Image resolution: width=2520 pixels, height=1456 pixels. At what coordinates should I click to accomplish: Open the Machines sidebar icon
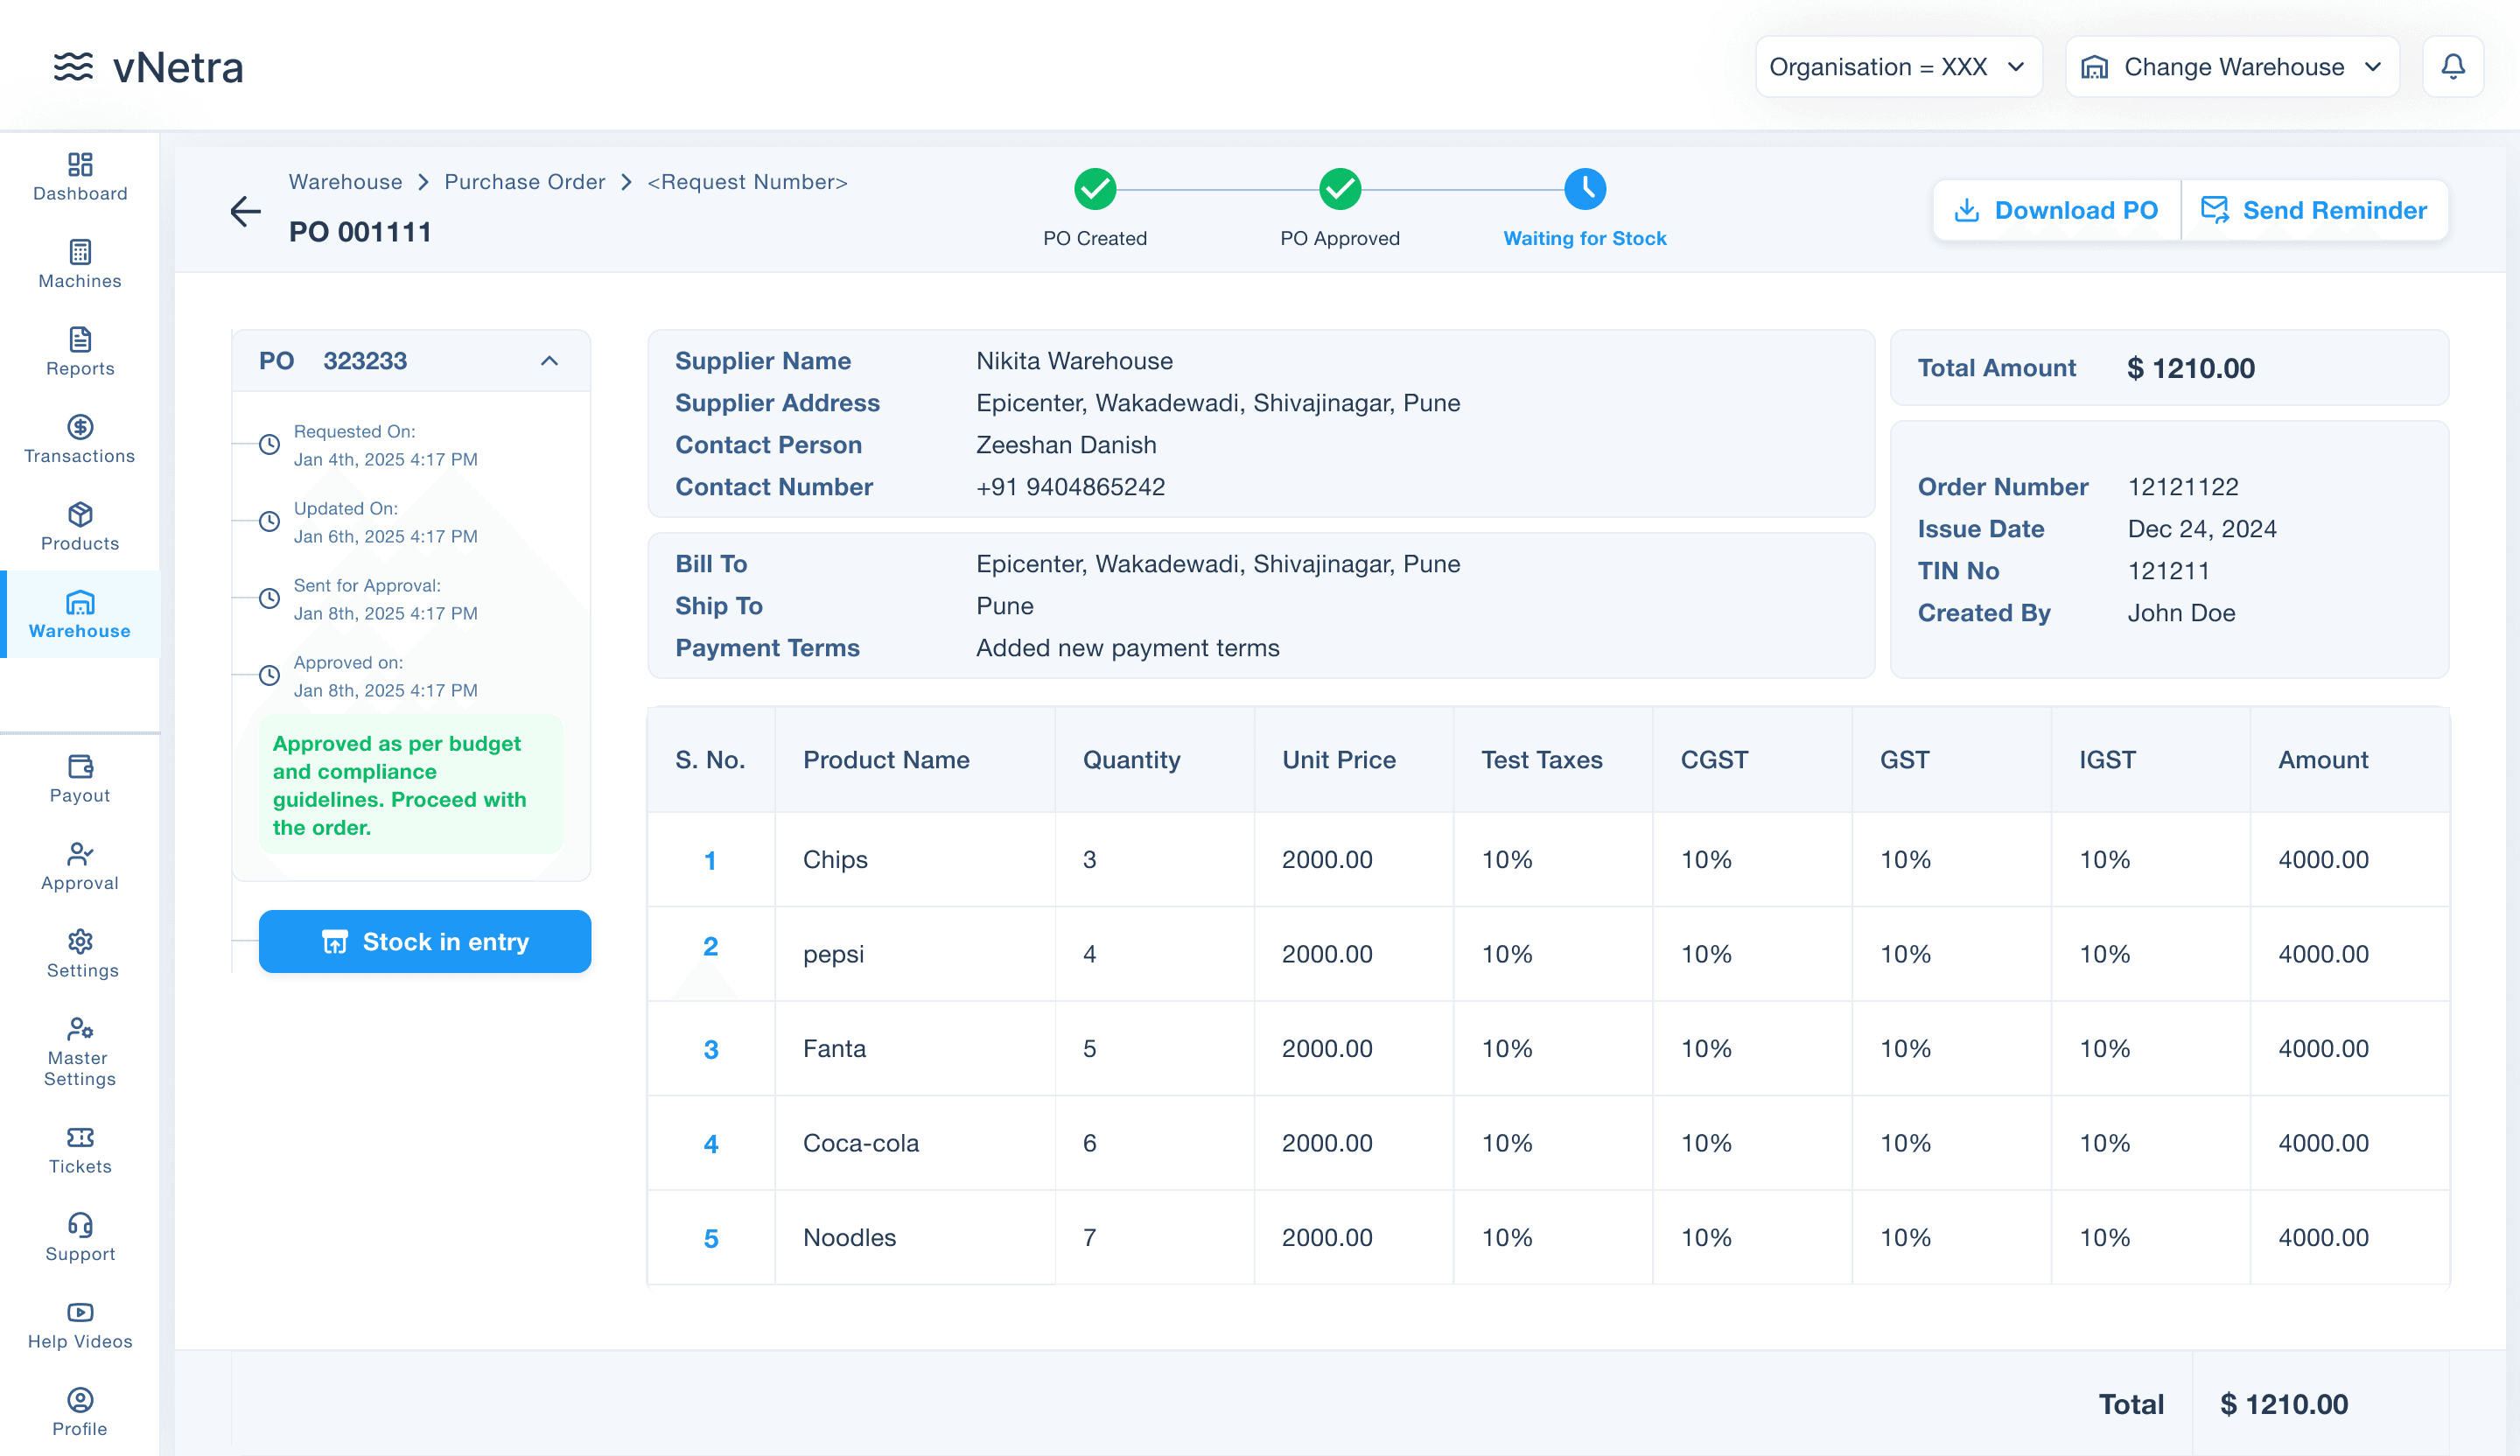click(x=80, y=252)
